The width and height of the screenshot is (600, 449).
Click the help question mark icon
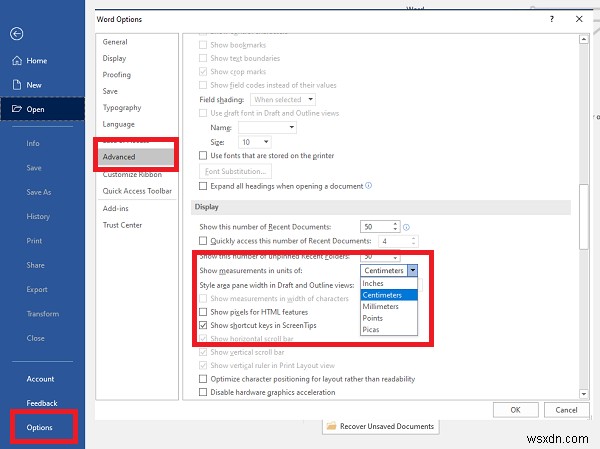[551, 19]
